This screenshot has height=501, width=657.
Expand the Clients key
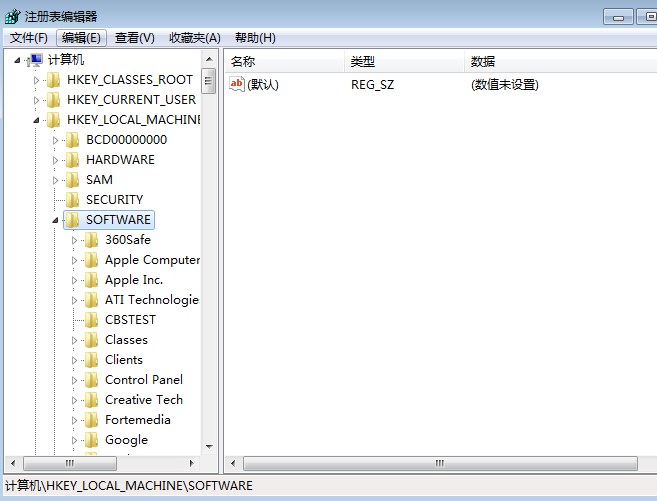click(x=75, y=360)
